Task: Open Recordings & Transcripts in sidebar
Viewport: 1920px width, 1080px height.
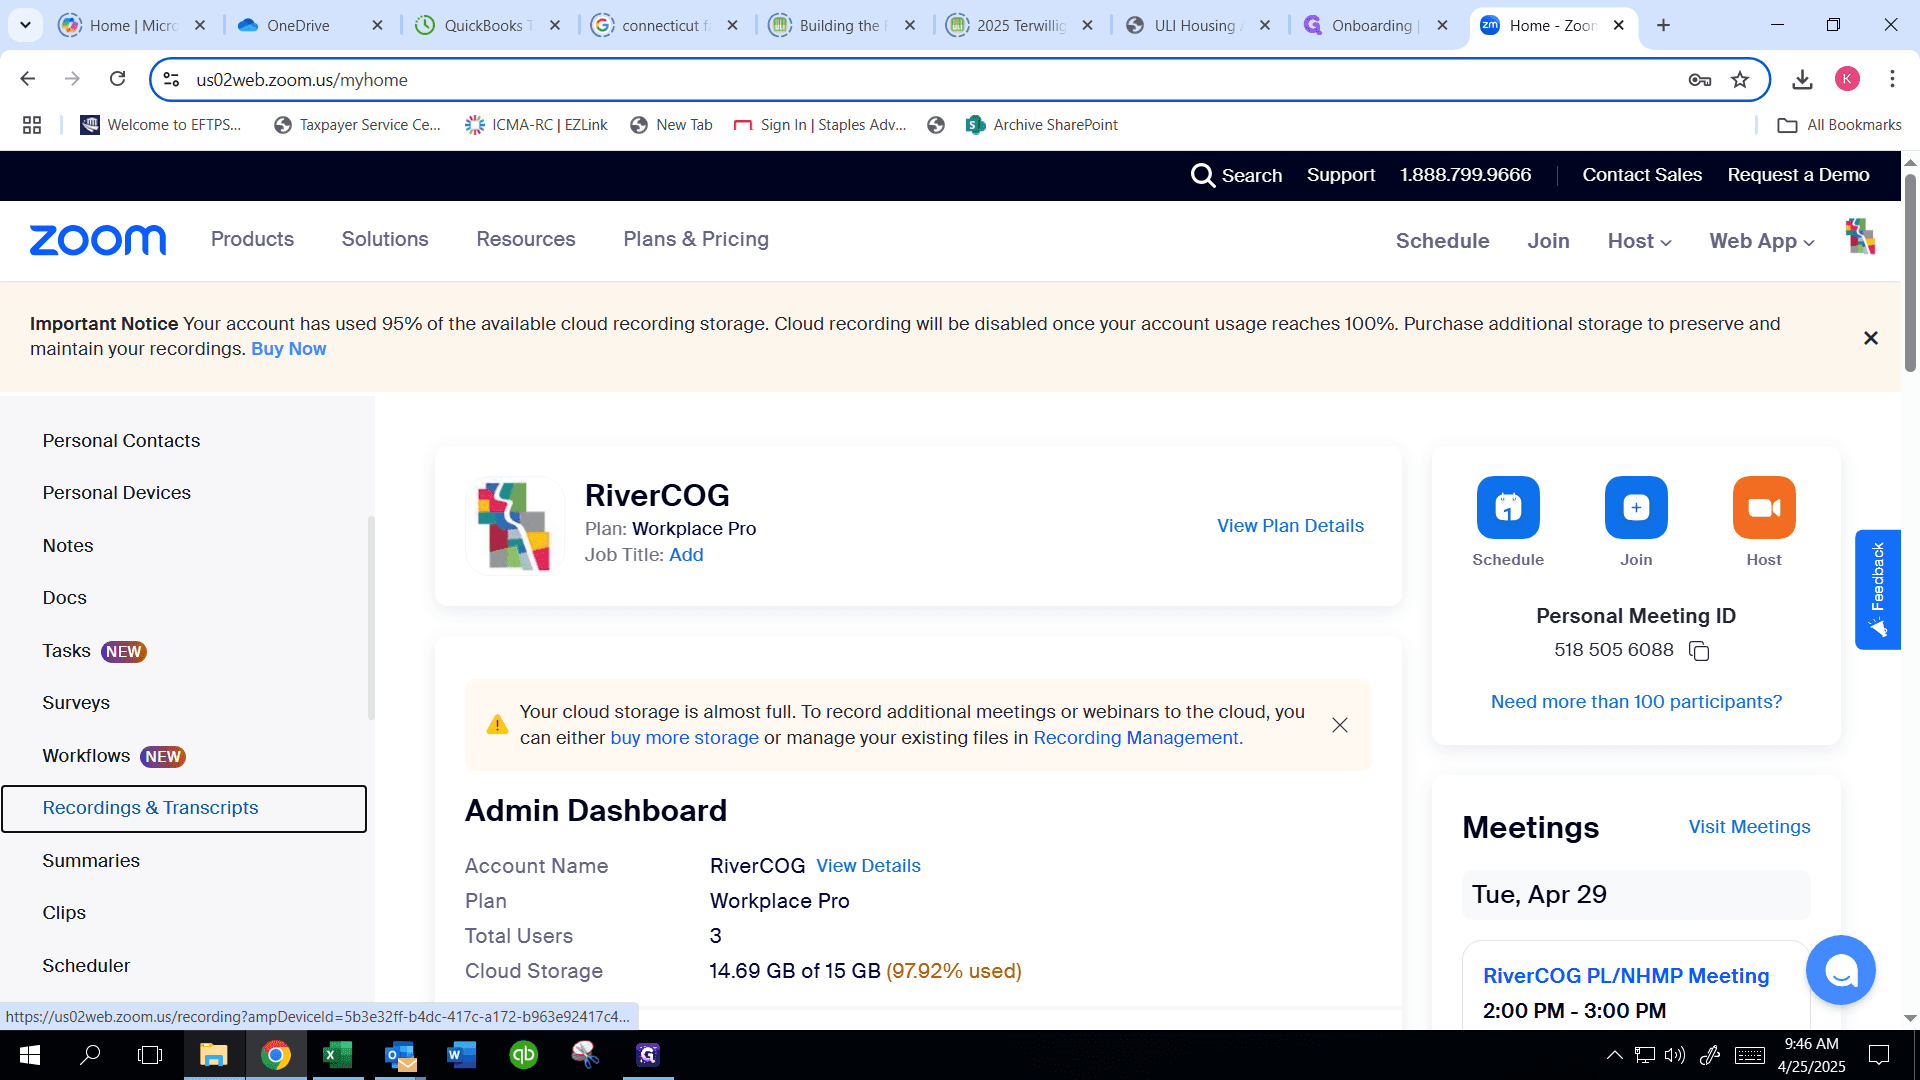Action: pos(184,808)
